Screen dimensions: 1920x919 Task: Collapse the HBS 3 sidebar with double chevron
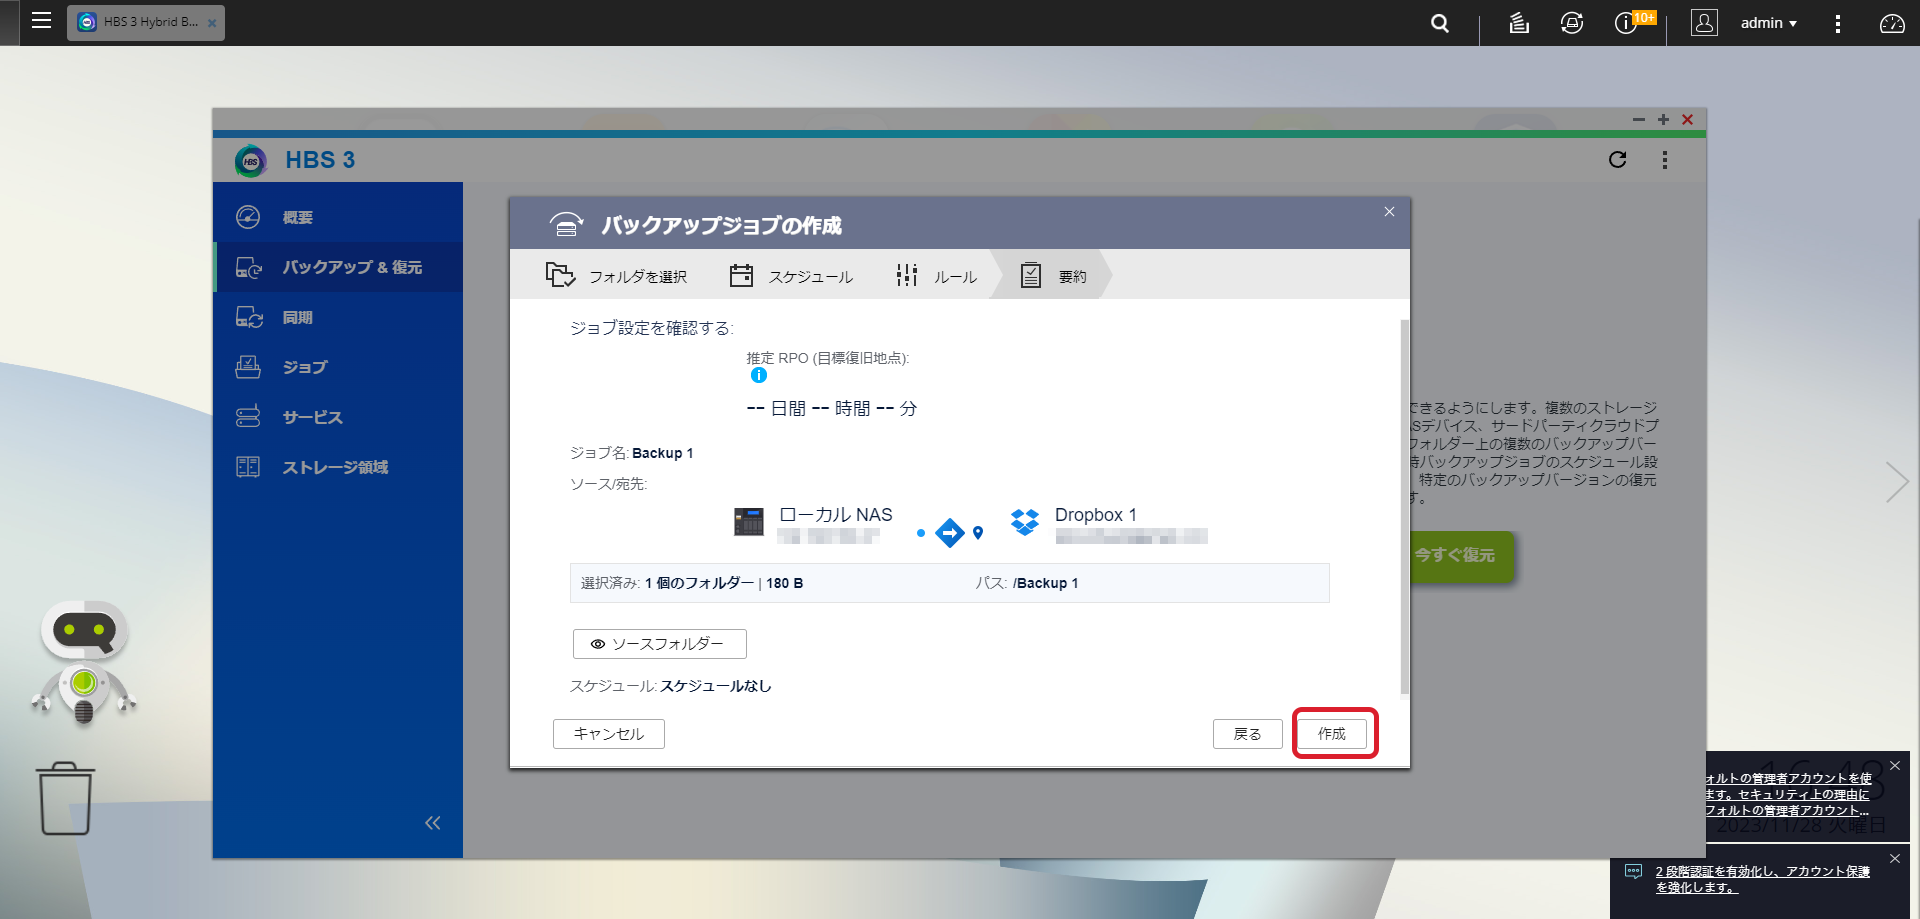coord(432,823)
